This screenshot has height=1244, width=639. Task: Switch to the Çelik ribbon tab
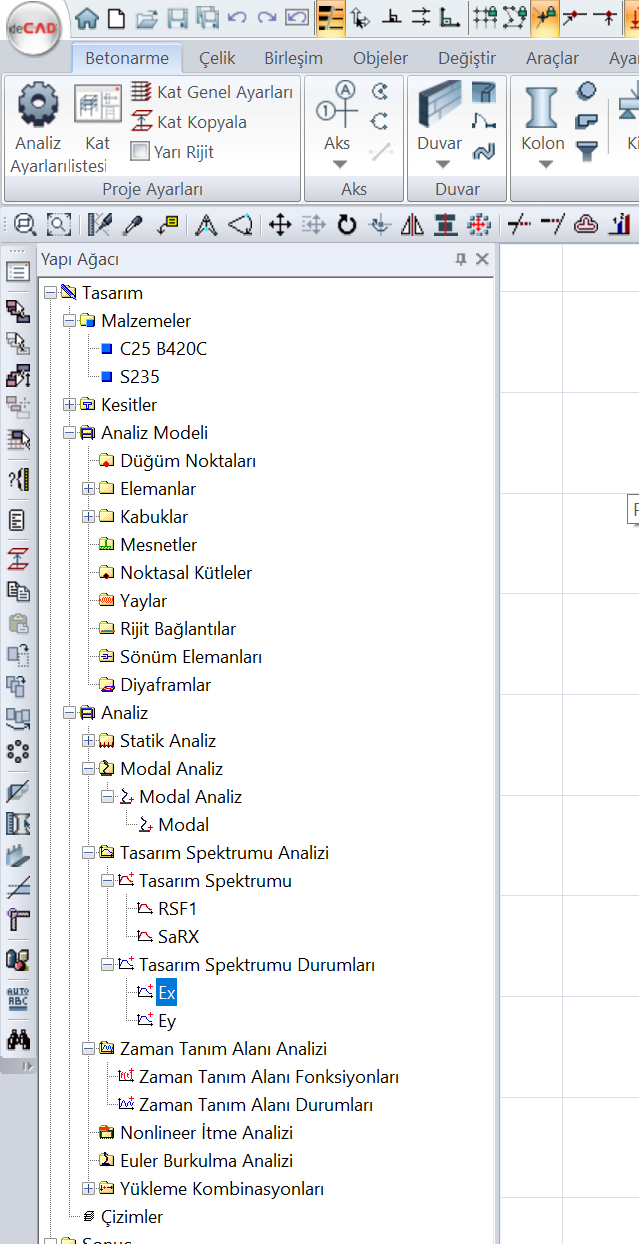point(217,59)
